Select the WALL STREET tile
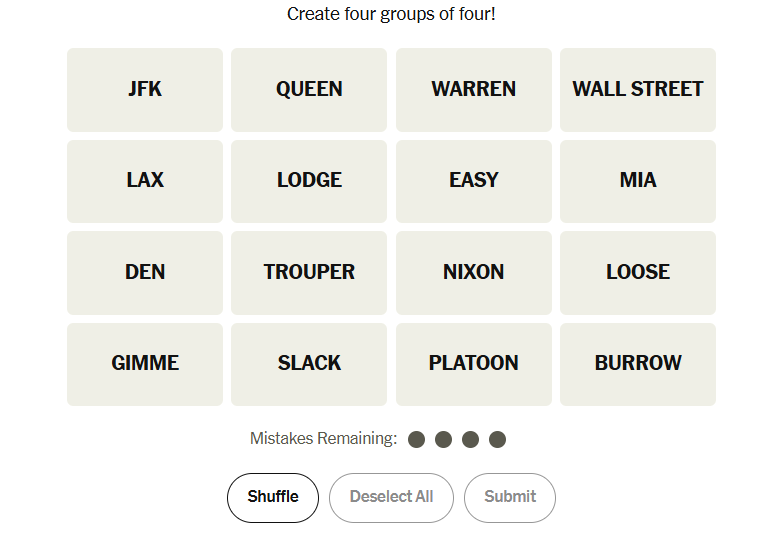The image size is (781, 553). [638, 89]
